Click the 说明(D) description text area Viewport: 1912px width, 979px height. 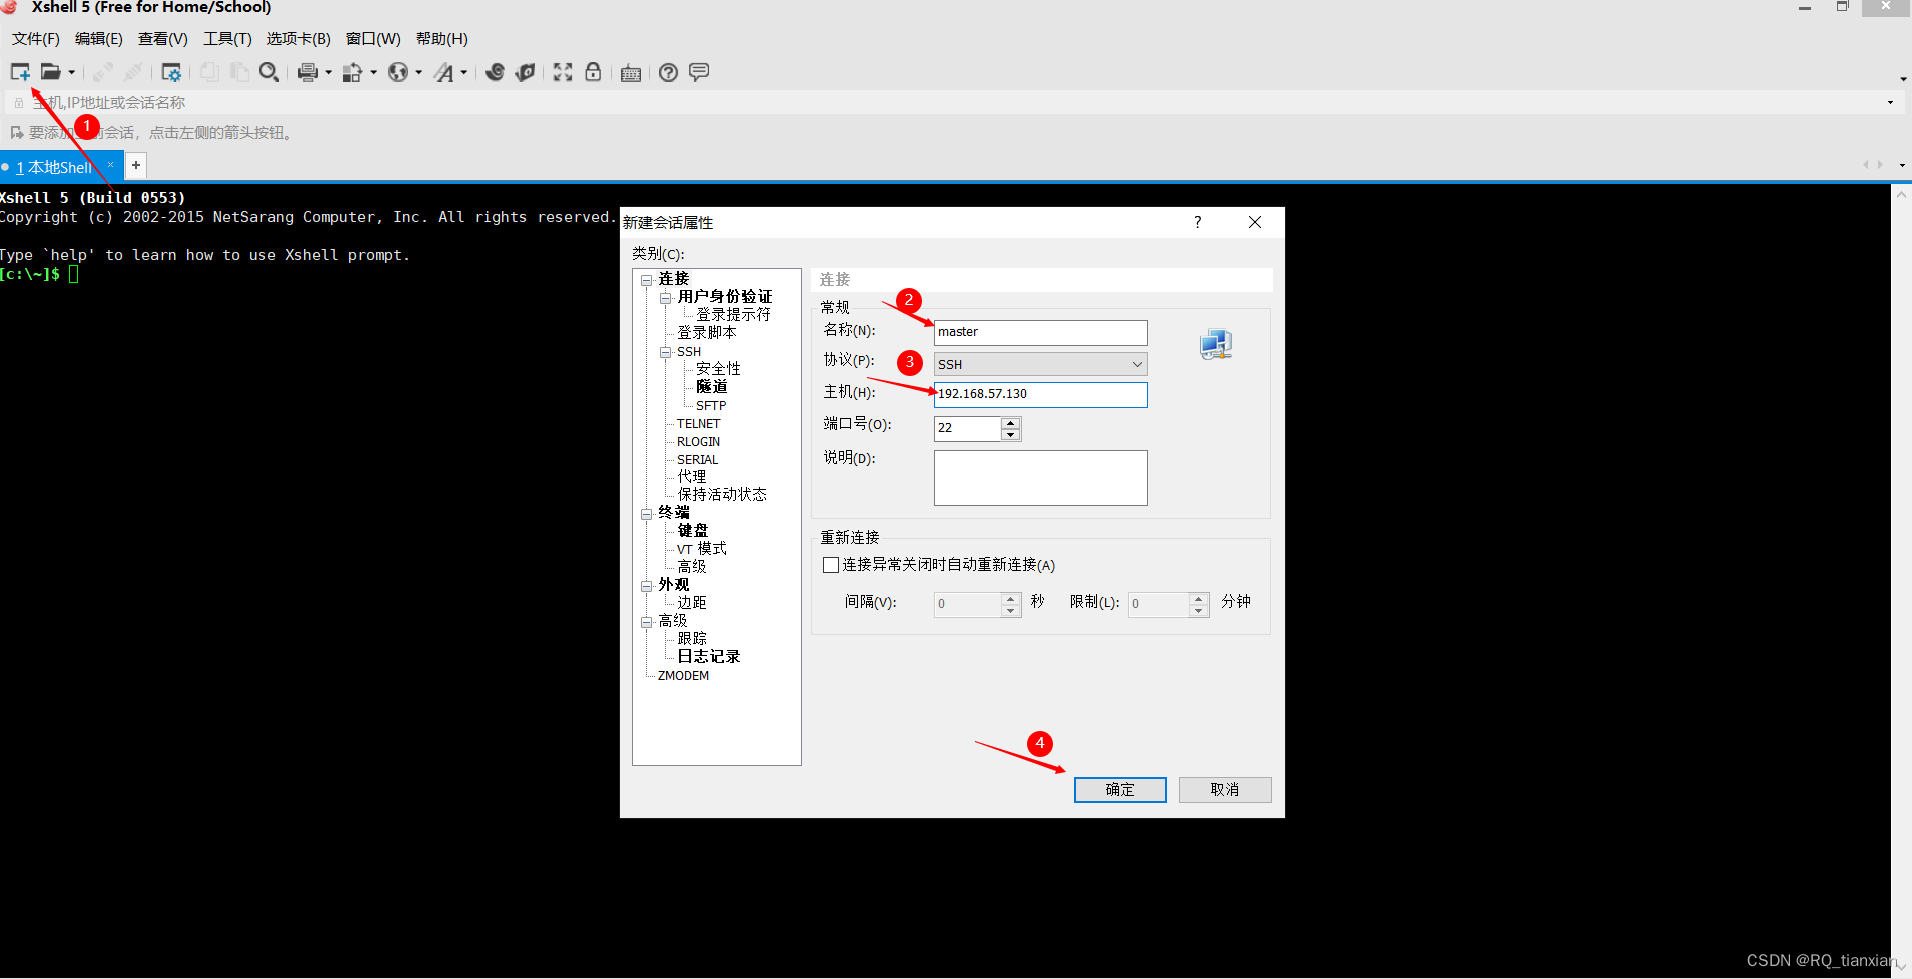(x=1040, y=478)
